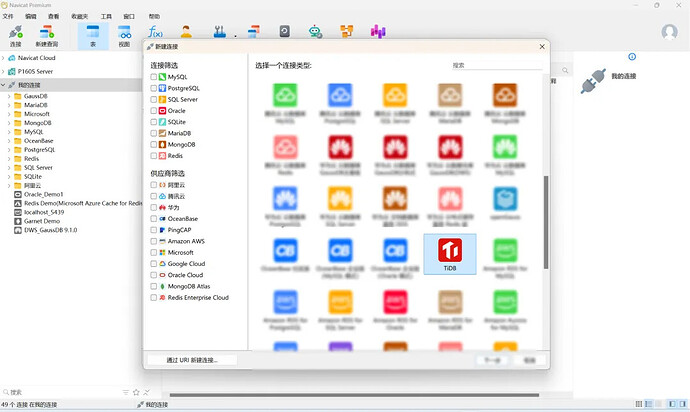Click the blue info icon in right panel
This screenshot has height=412, width=690.
[x=632, y=56]
